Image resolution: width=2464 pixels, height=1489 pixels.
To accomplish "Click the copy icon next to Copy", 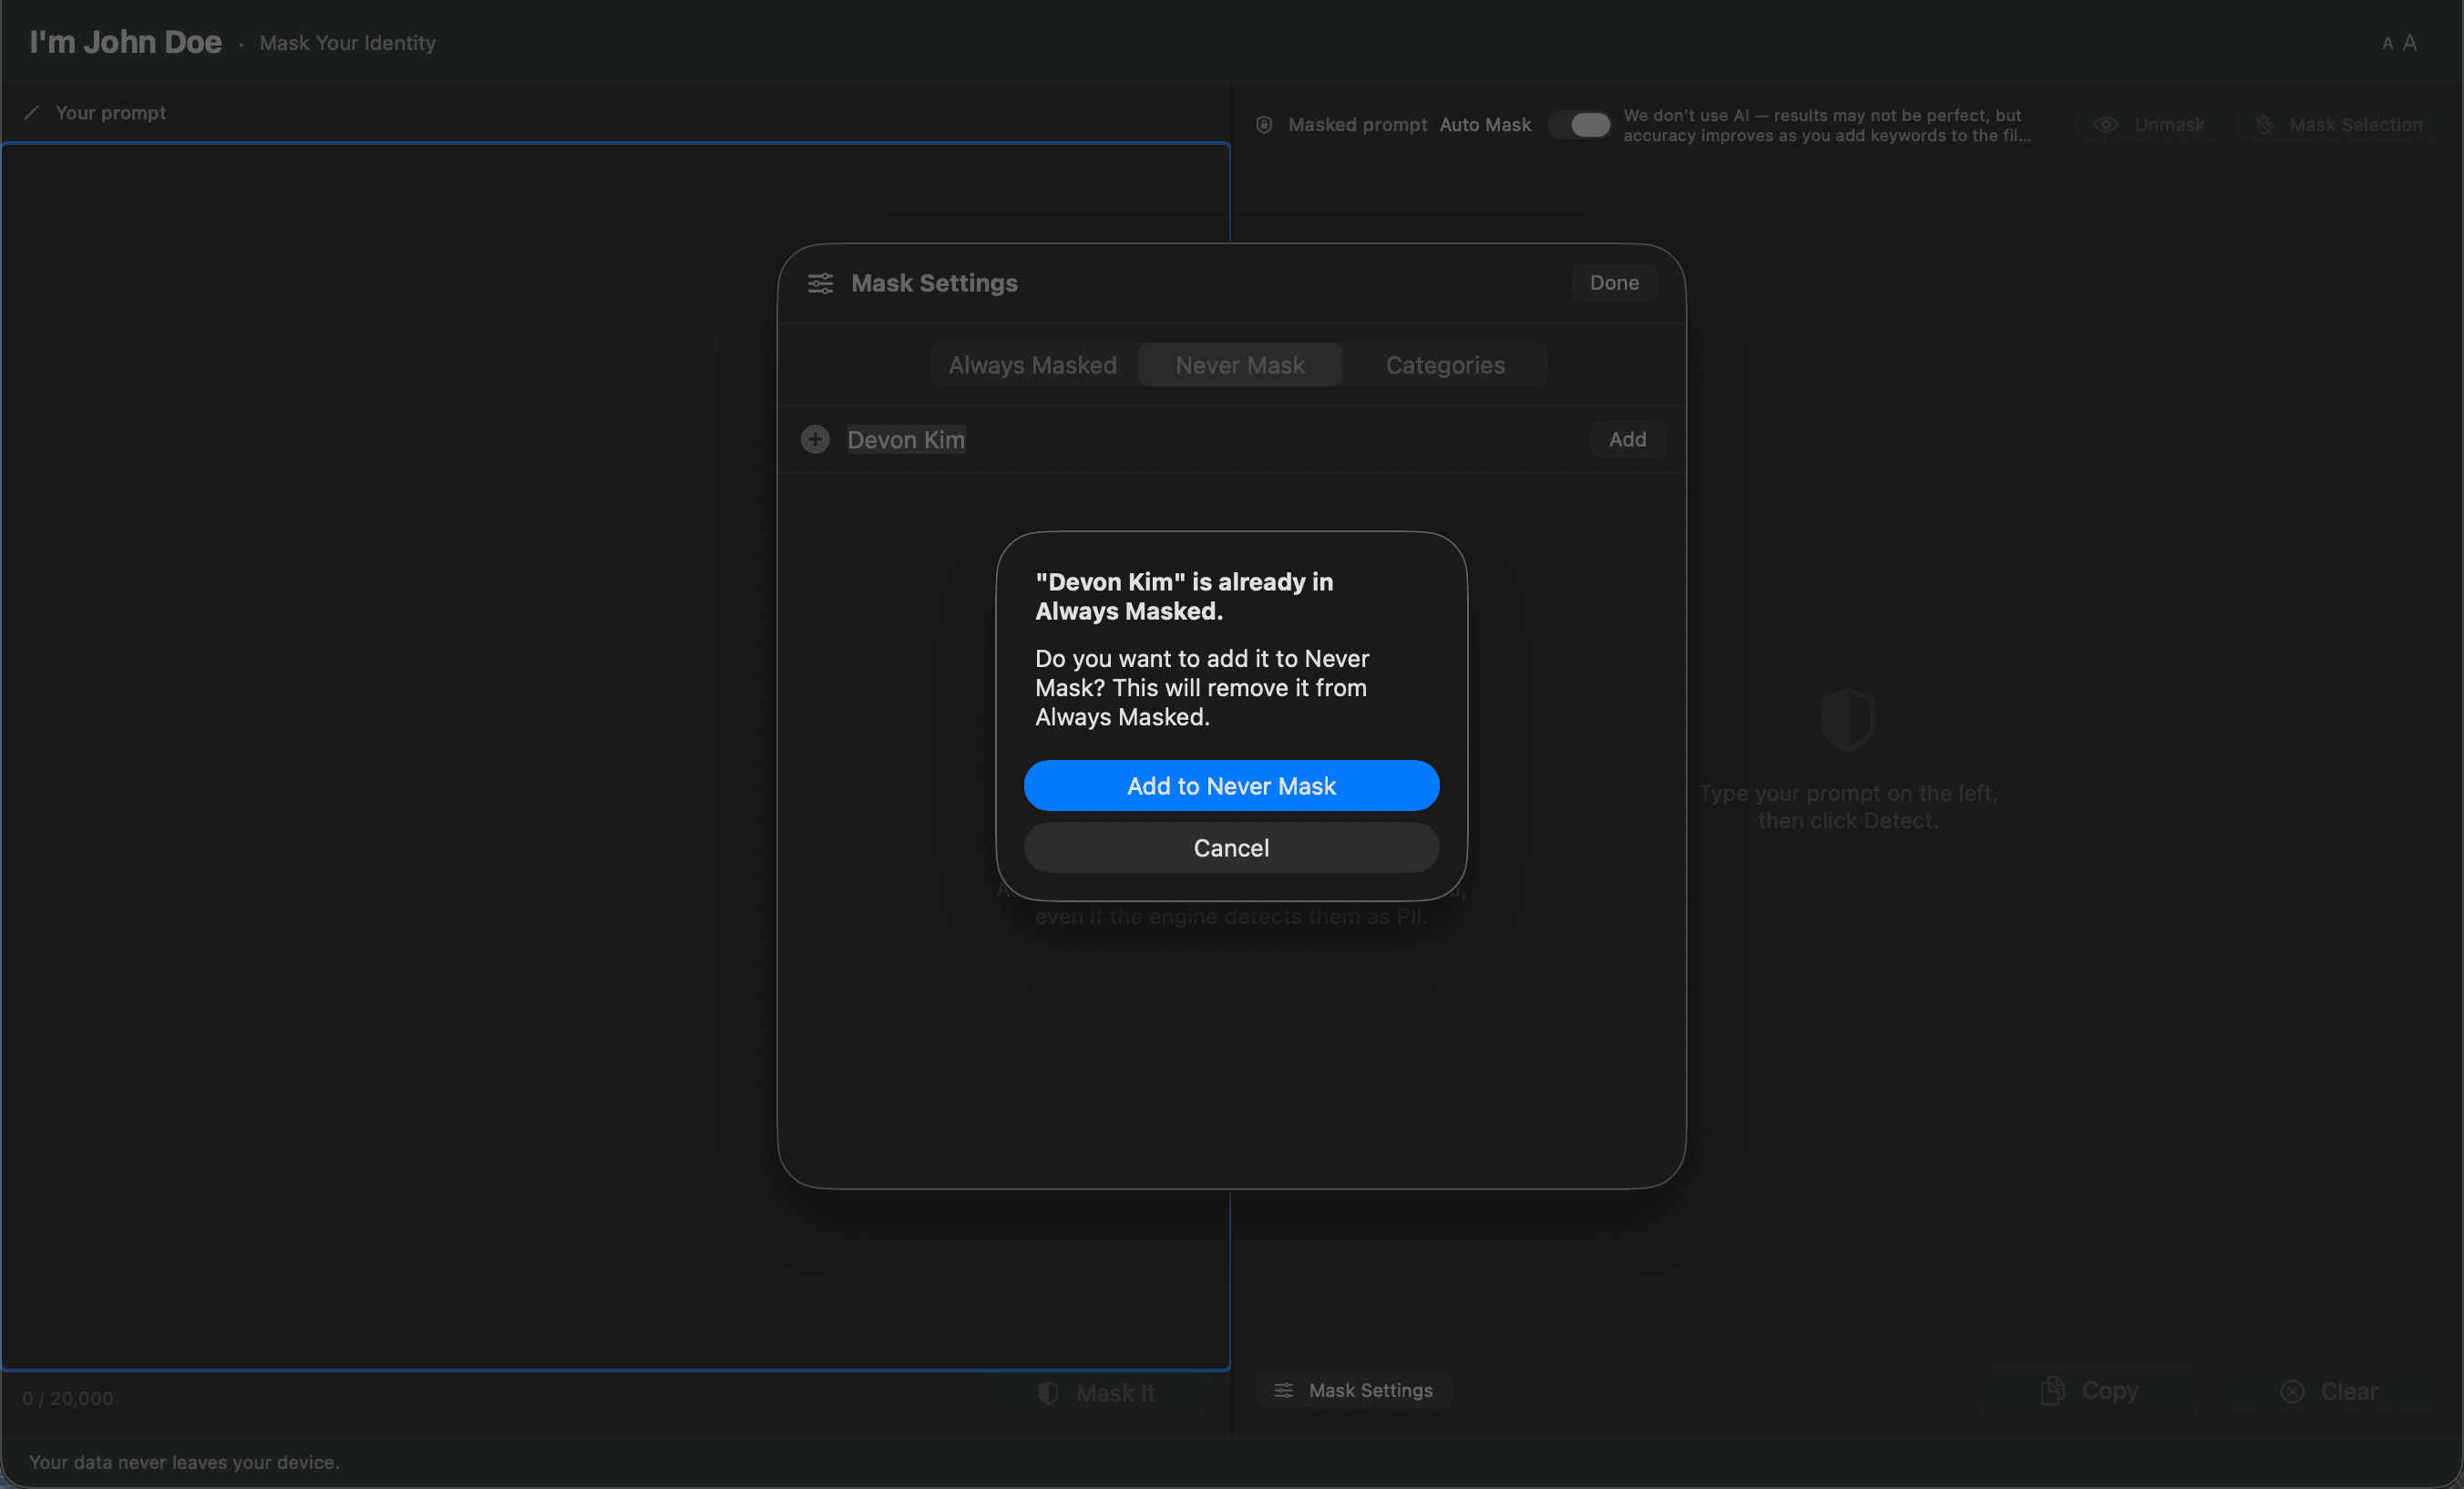I will [x=2052, y=1390].
